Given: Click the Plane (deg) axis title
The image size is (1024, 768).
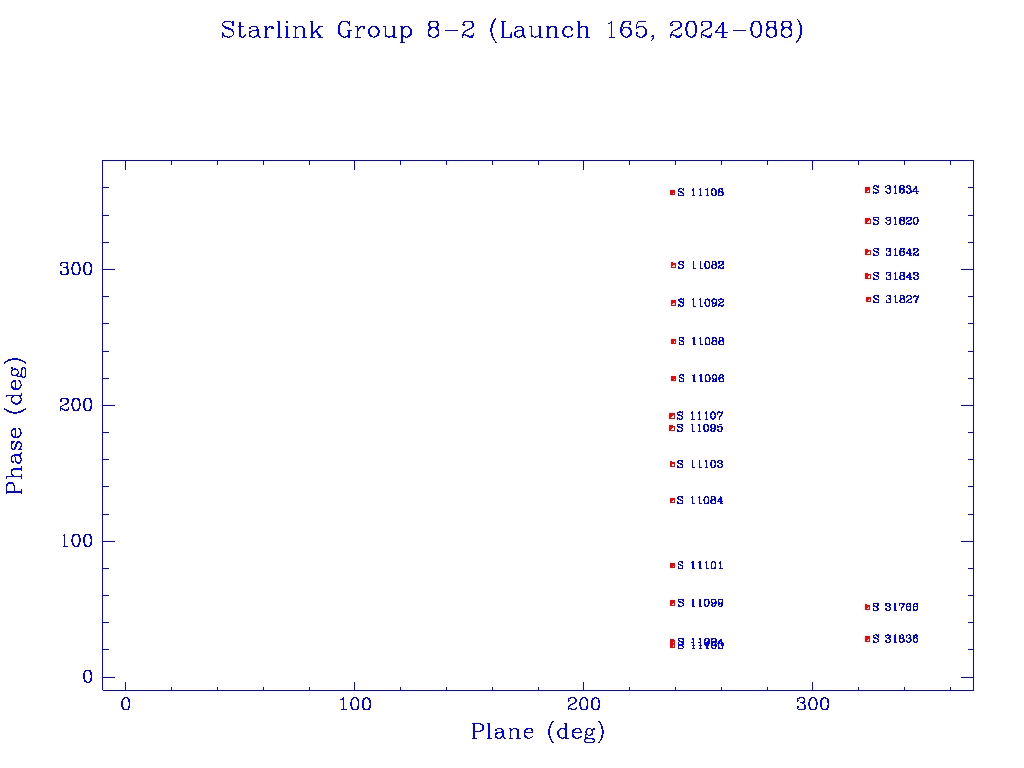Looking at the screenshot, I should (537, 731).
